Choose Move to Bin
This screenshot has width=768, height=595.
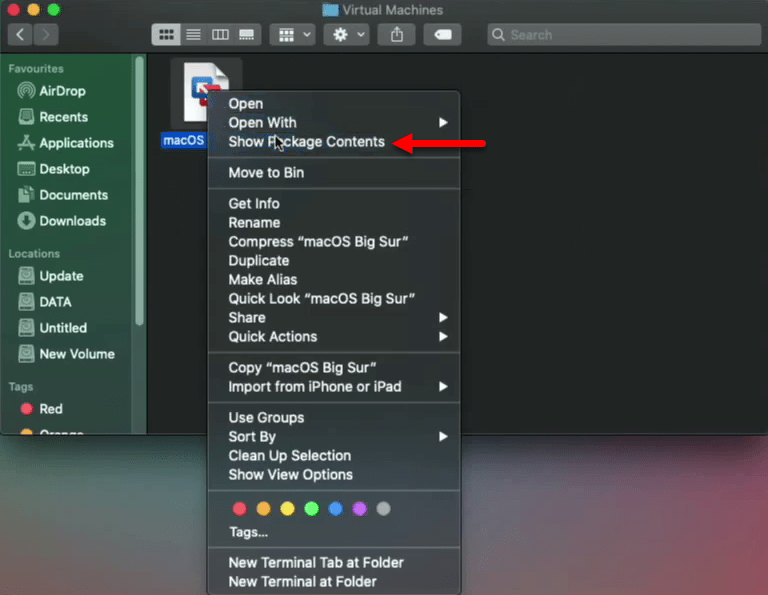click(x=334, y=172)
